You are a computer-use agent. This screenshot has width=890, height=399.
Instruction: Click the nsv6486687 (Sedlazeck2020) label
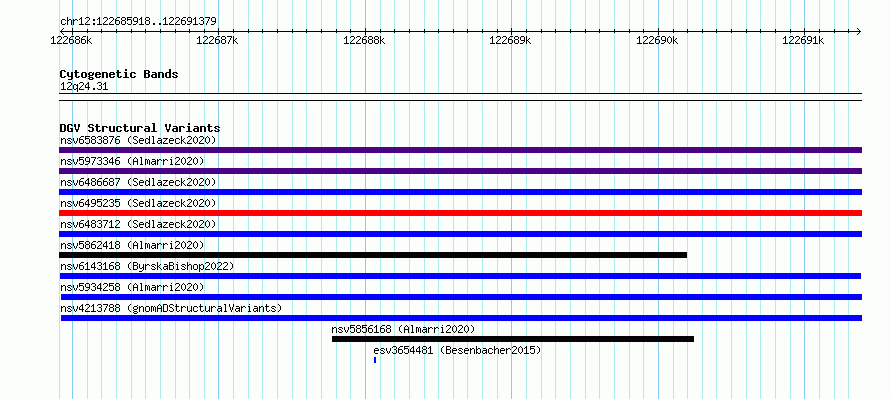click(138, 182)
